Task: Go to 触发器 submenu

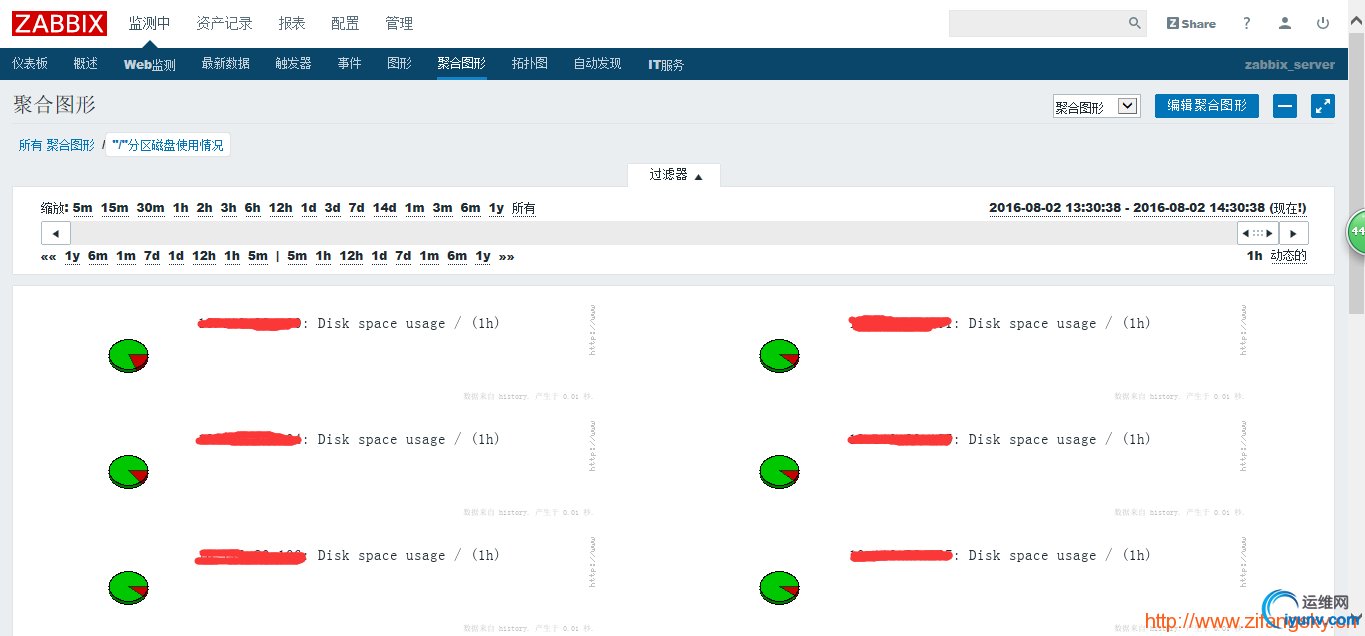Action: coord(294,64)
